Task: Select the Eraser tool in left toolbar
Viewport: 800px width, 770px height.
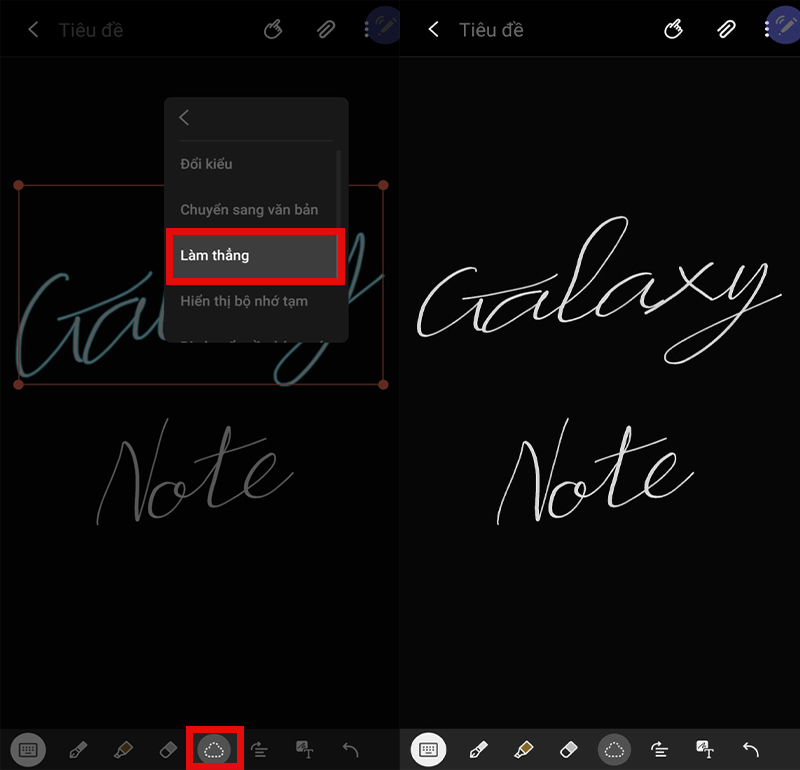Action: 168,750
